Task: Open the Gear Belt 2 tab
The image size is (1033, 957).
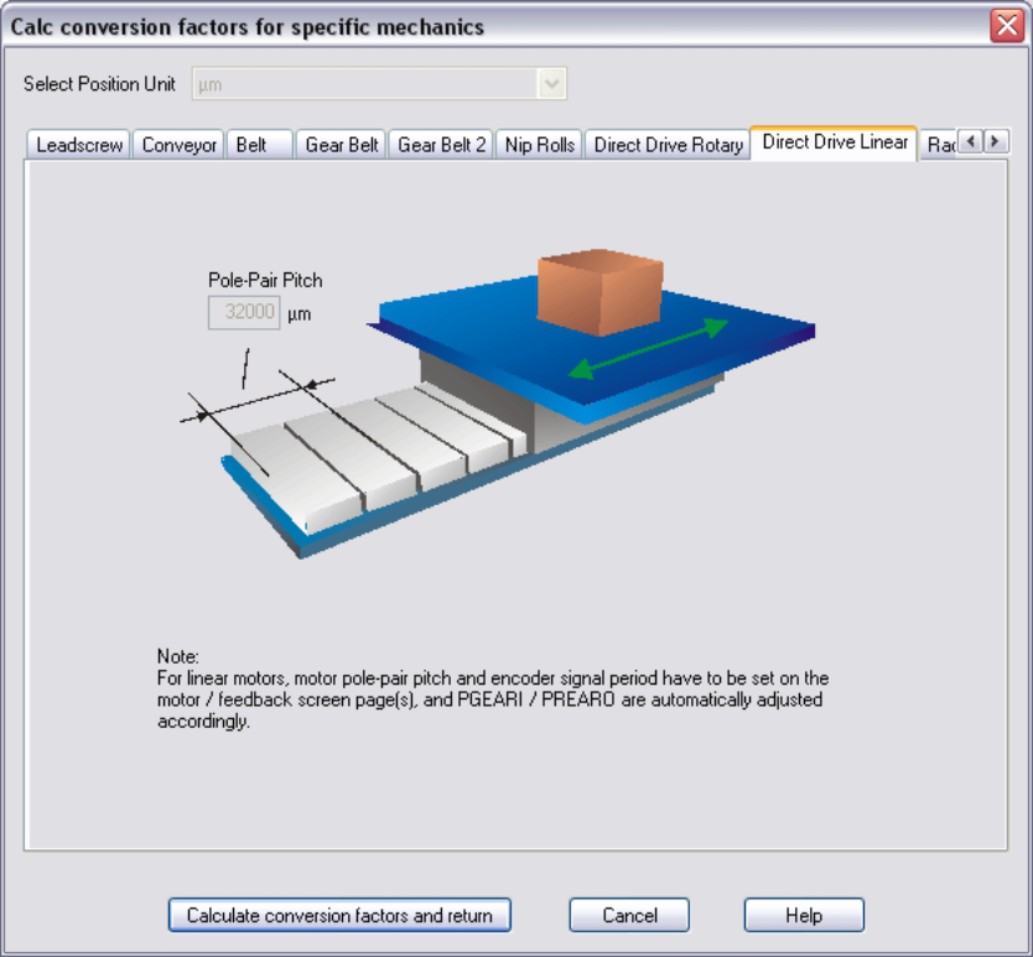Action: pos(441,145)
